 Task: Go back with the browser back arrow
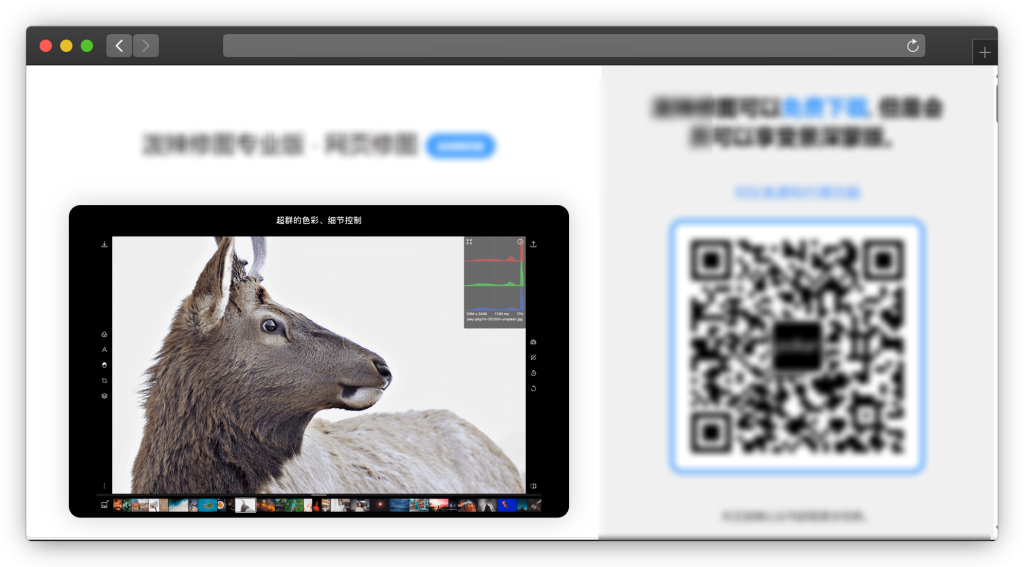[119, 46]
